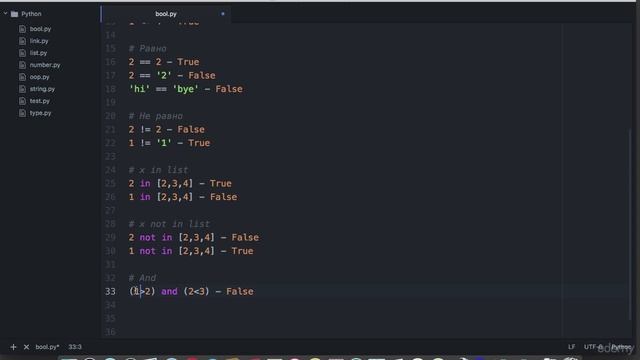Click the plus icon in status bar
Screen dimensions: 640x360
click(x=13, y=347)
